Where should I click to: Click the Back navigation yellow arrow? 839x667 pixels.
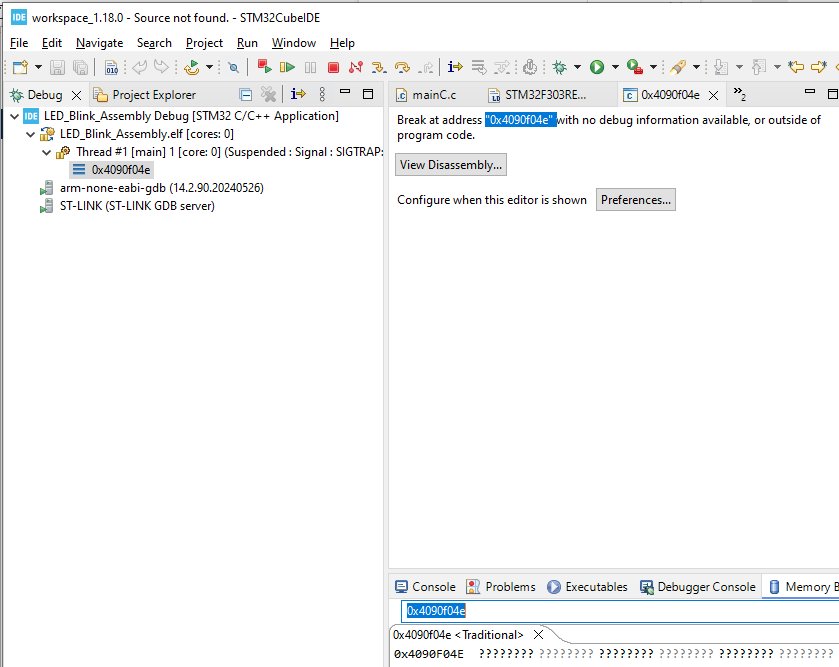796,67
